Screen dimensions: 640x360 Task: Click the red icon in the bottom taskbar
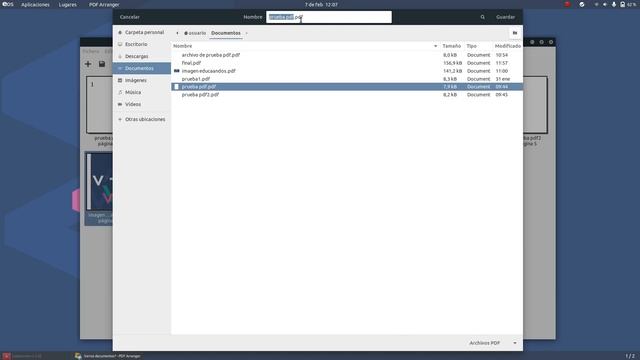click(6, 356)
